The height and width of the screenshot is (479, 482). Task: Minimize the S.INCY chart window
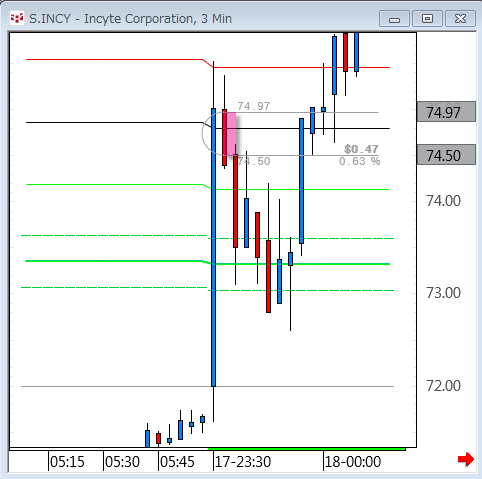point(394,19)
